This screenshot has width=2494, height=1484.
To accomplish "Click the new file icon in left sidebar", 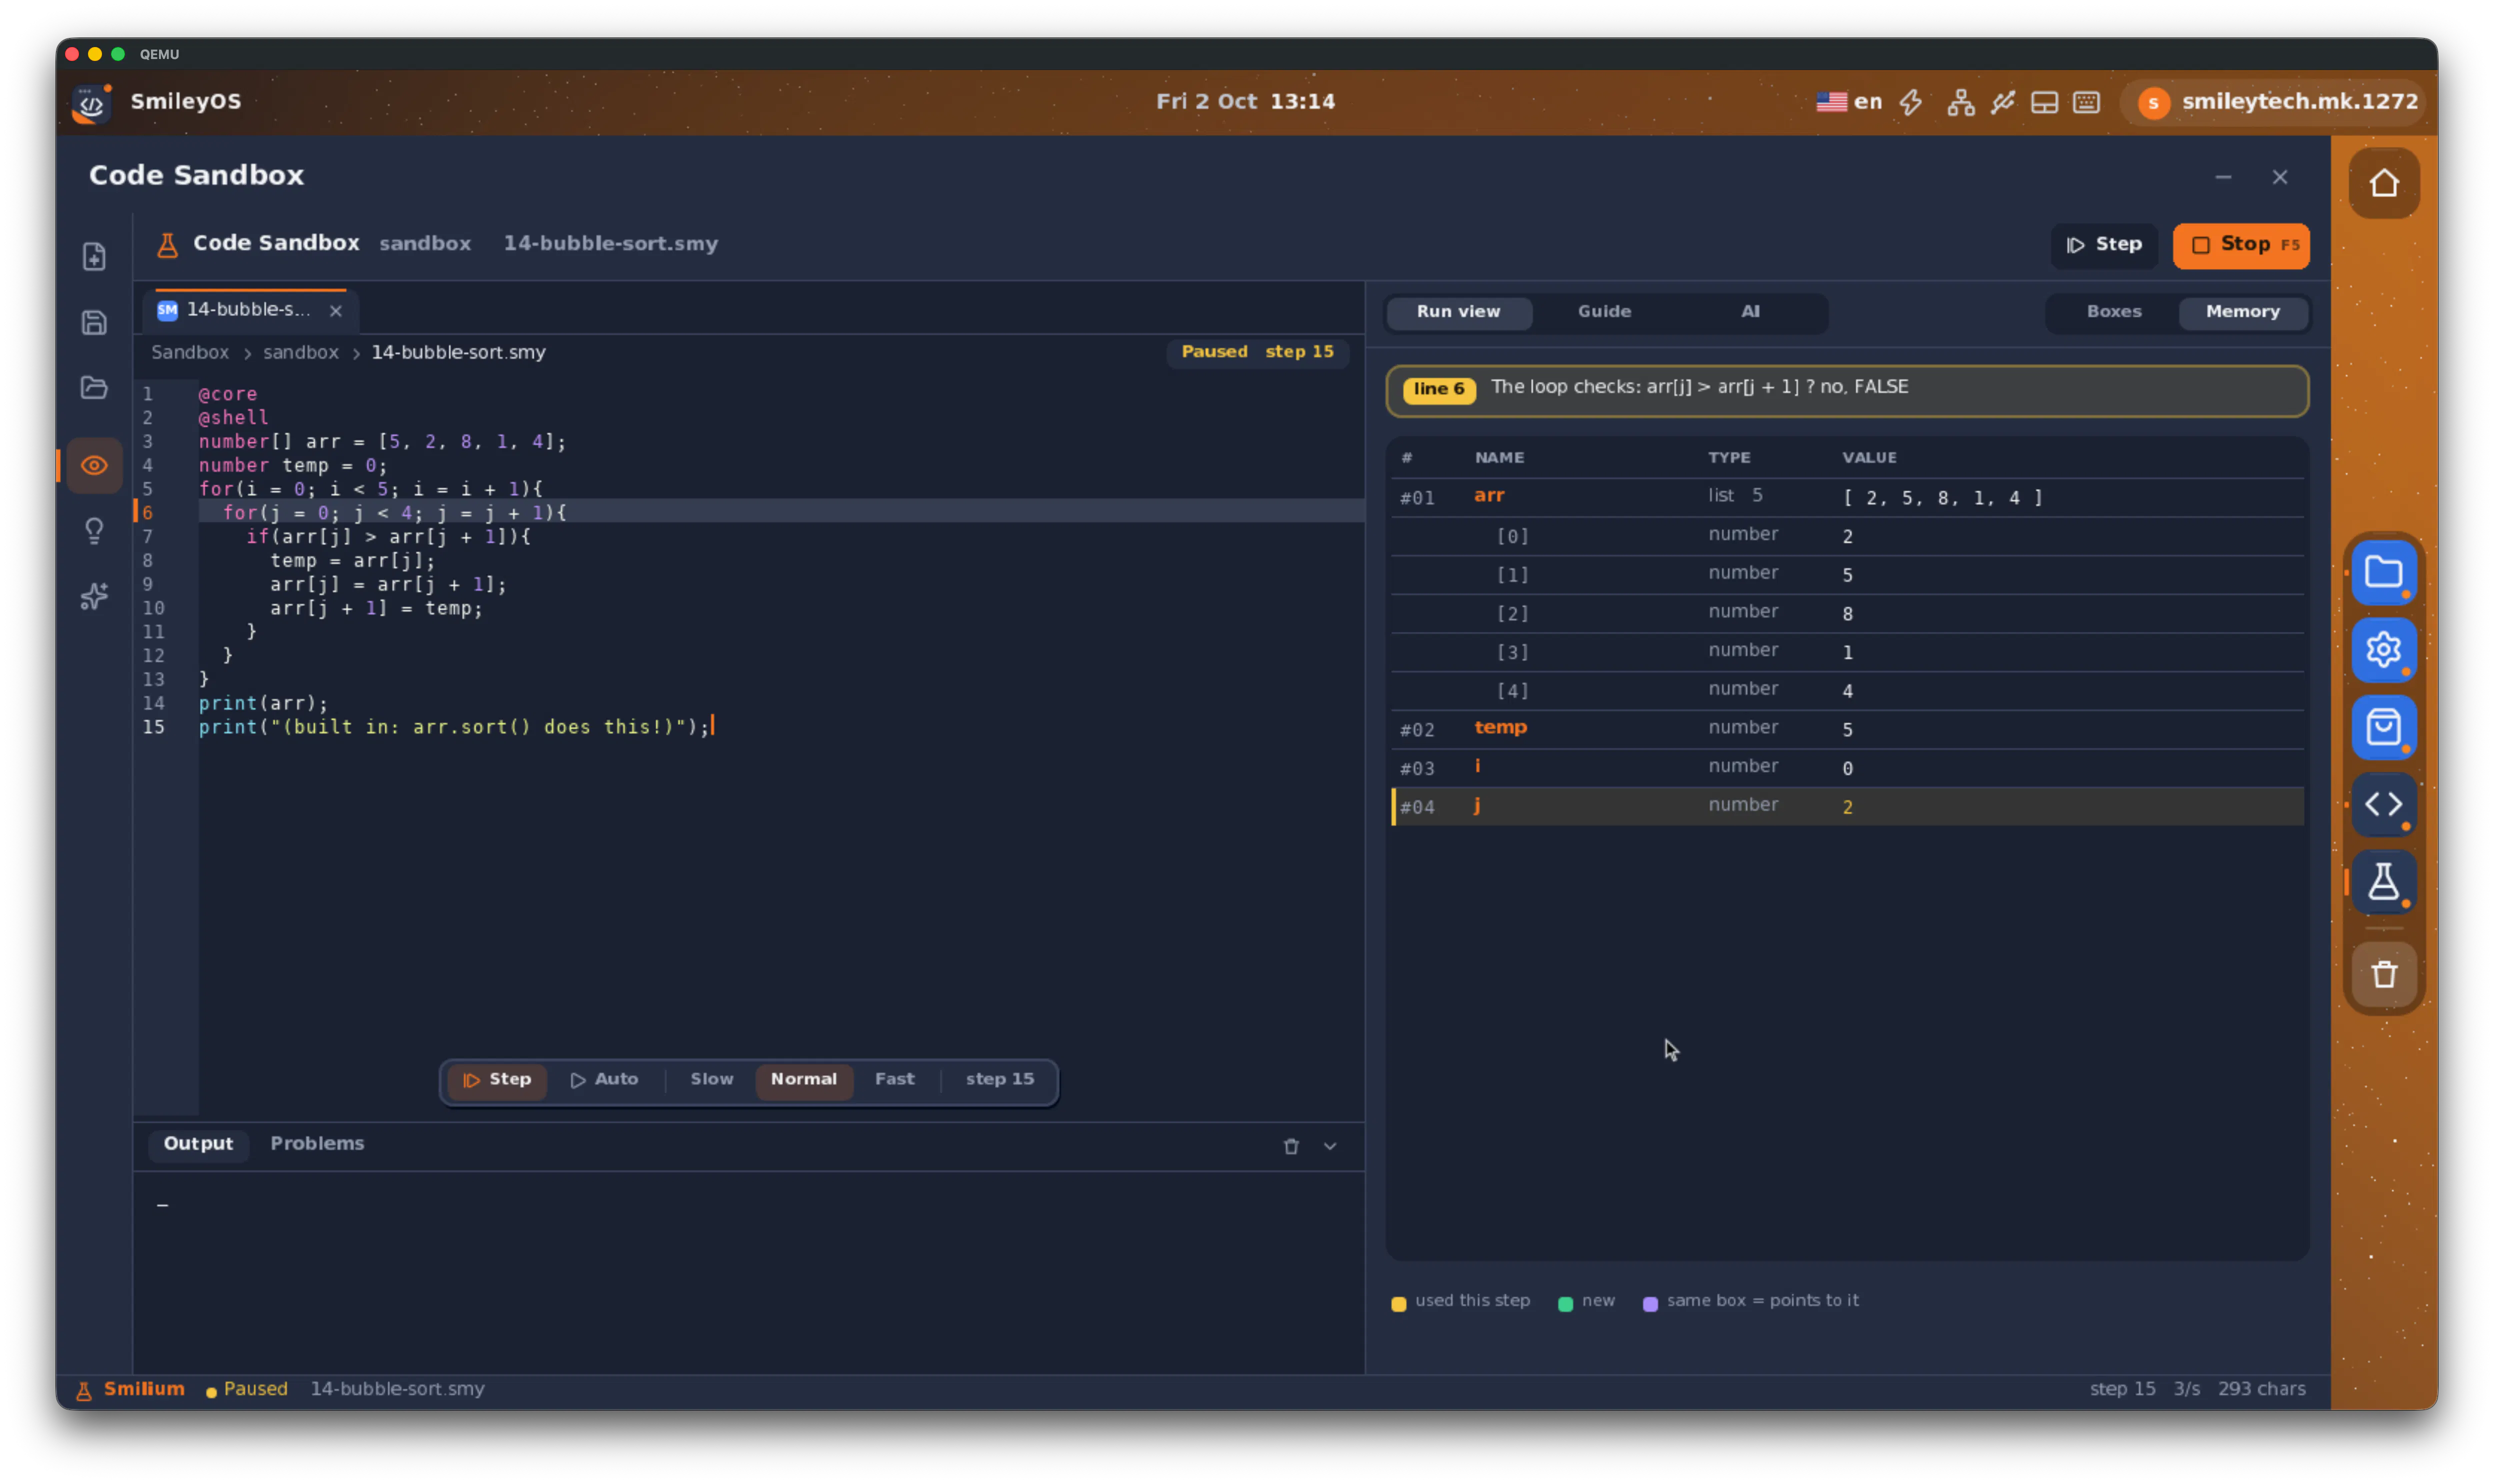I will click(x=94, y=257).
